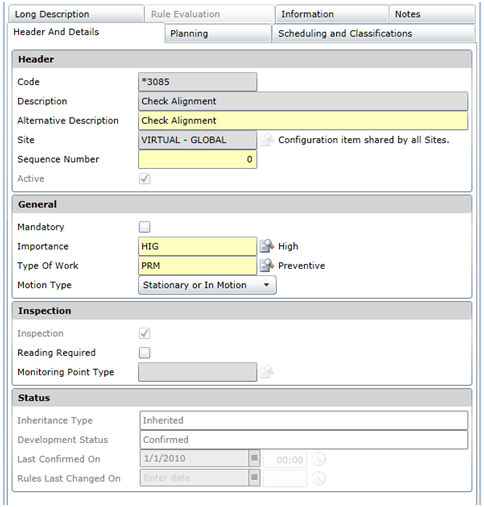This screenshot has height=507, width=484.
Task: Click the Inspection section title bar
Action: click(x=242, y=311)
